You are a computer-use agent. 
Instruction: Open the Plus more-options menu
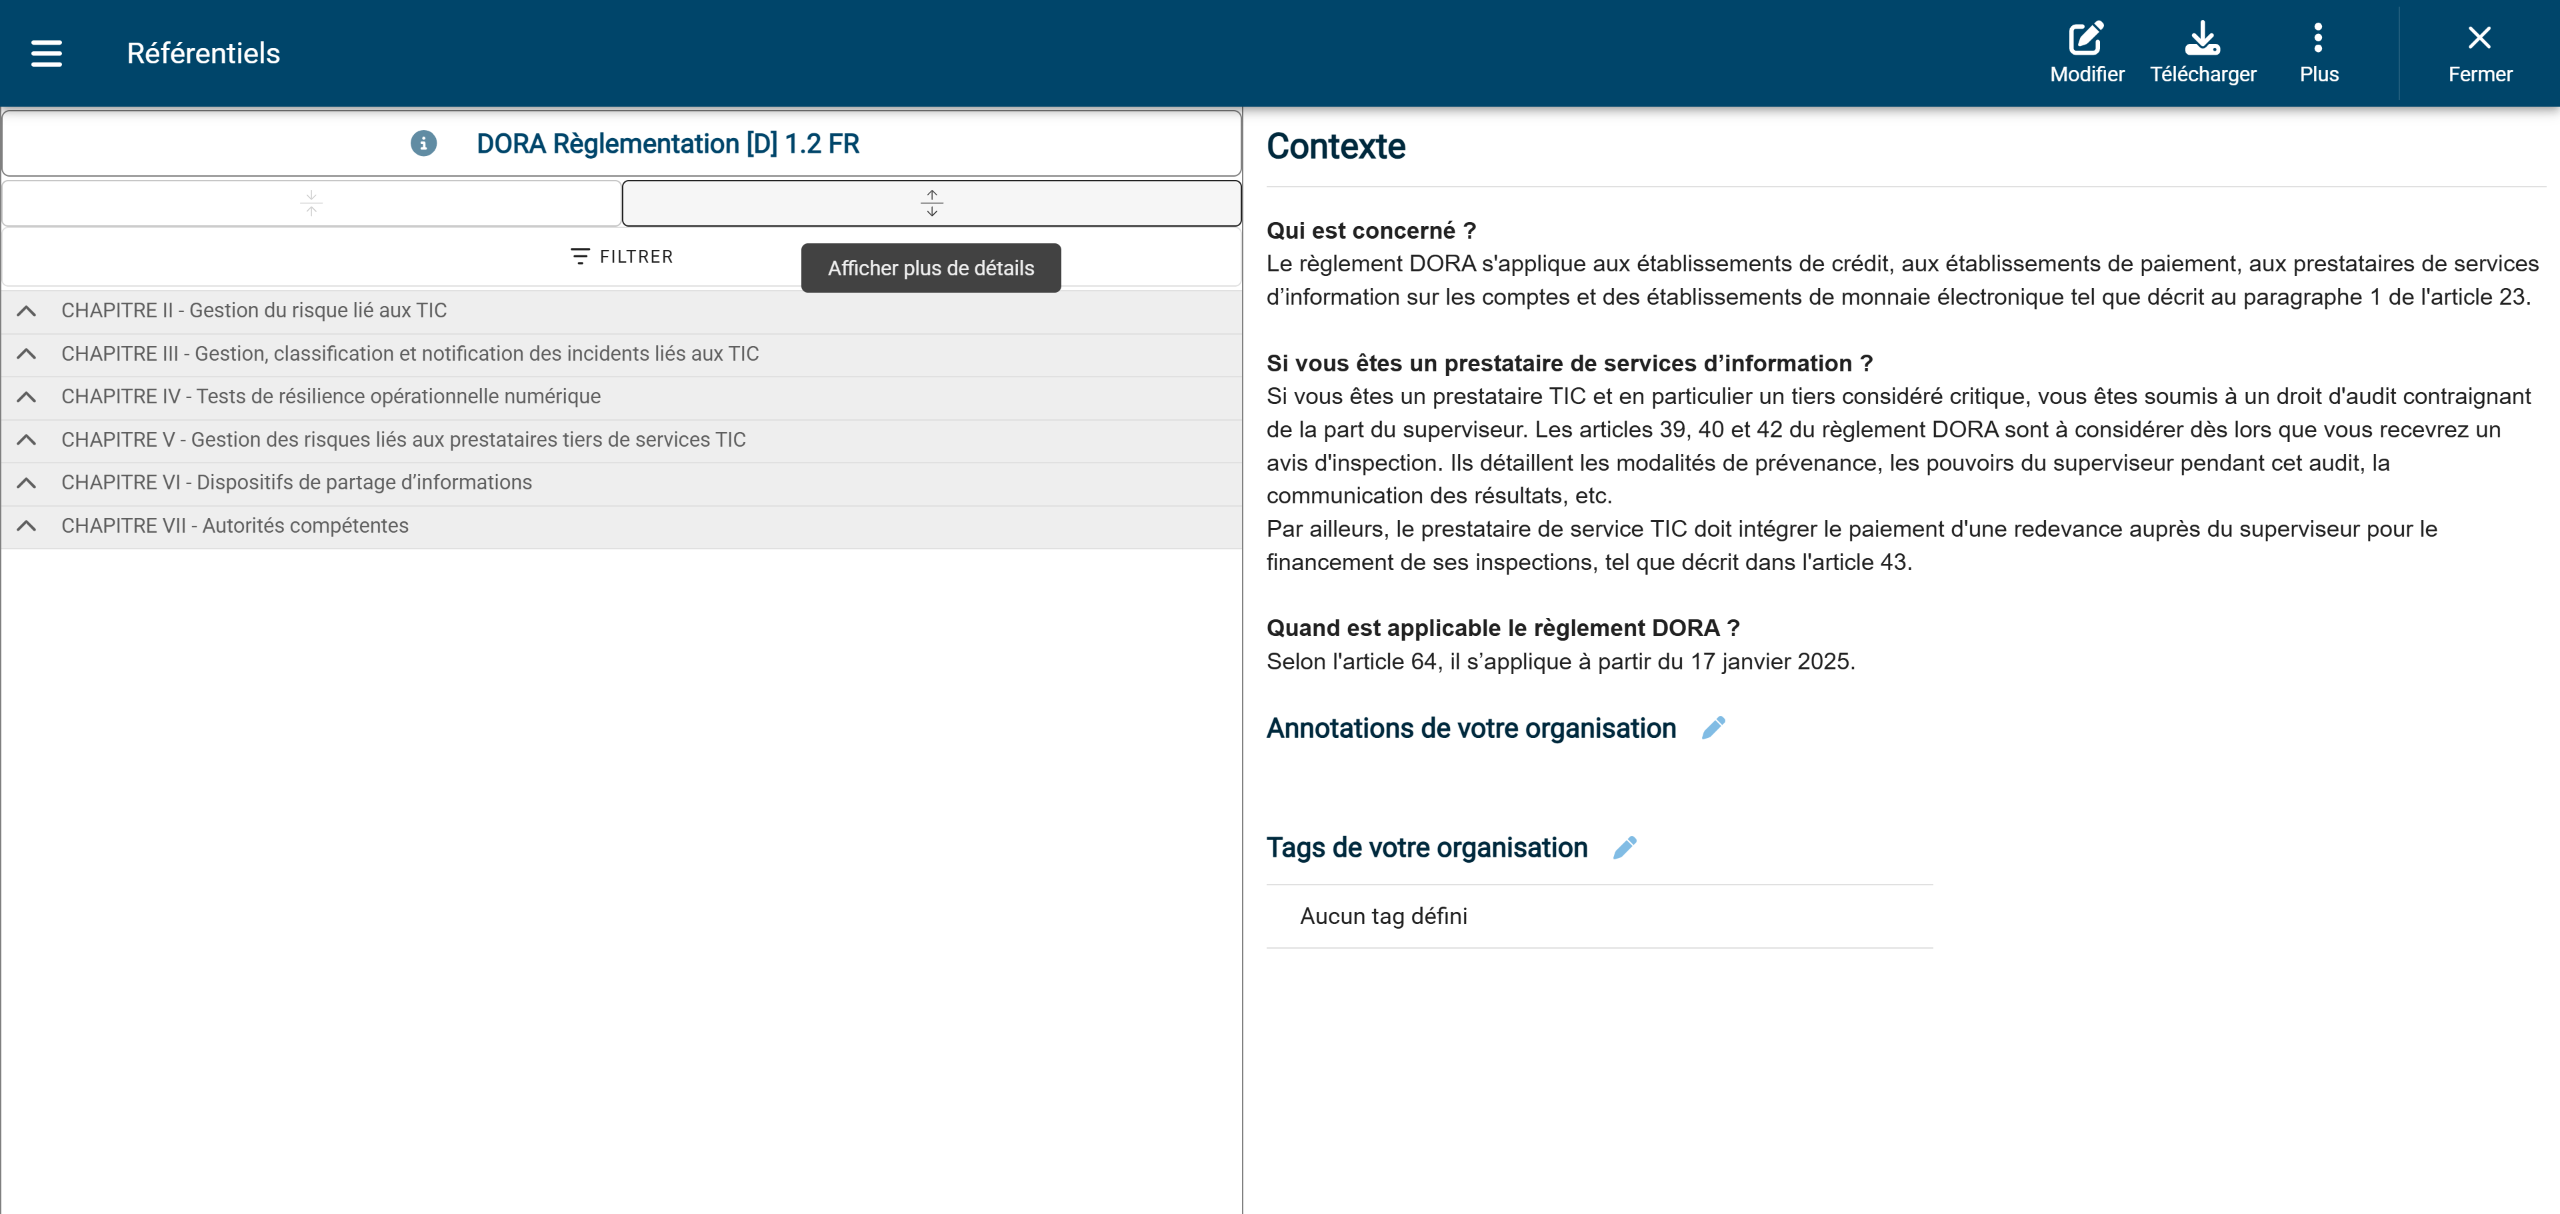point(2318,40)
